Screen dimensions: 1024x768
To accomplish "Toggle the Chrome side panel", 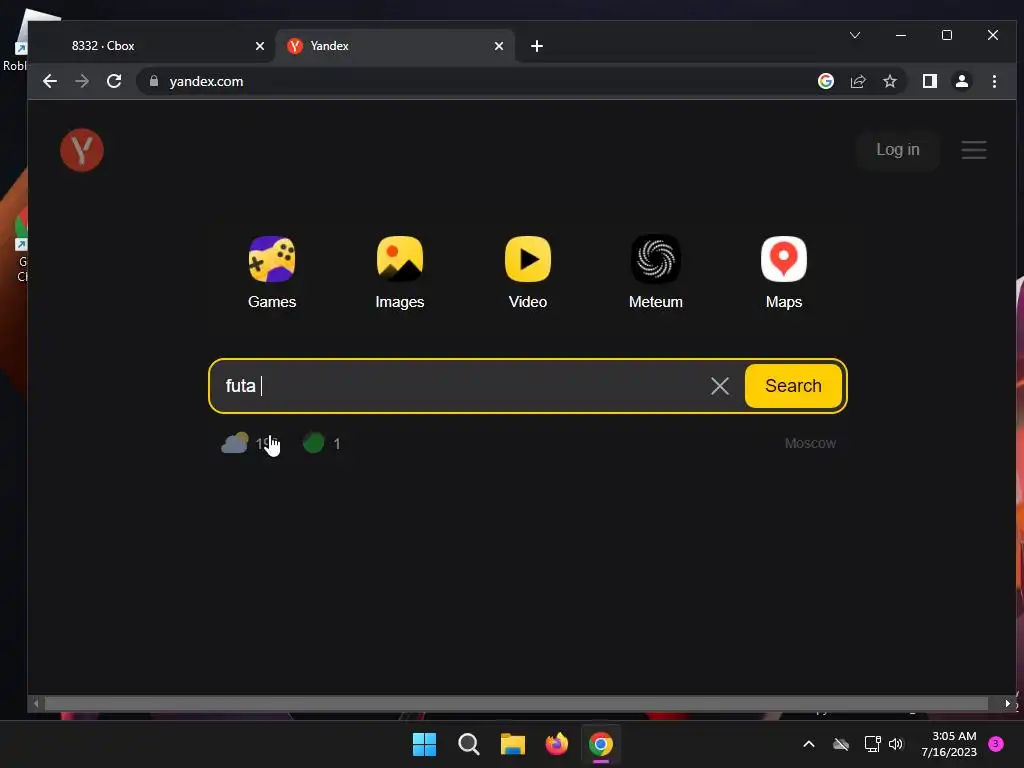I will click(930, 81).
